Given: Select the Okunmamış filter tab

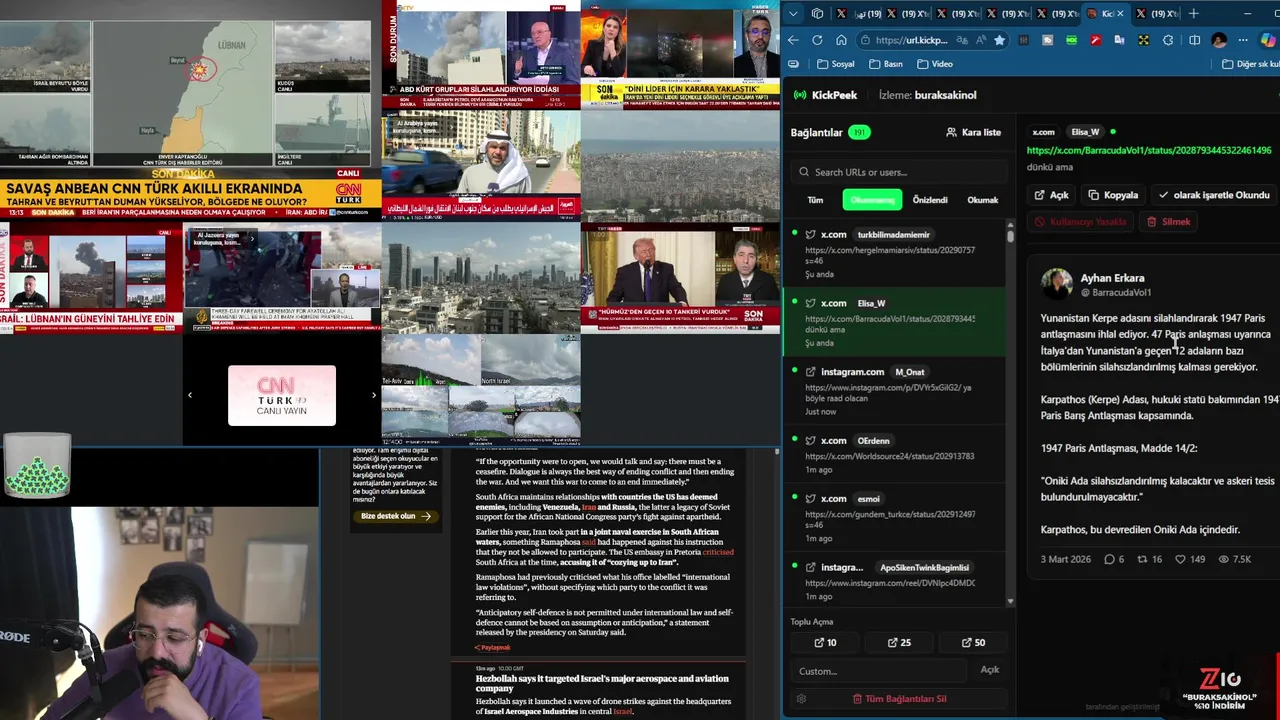Looking at the screenshot, I should coord(872,200).
